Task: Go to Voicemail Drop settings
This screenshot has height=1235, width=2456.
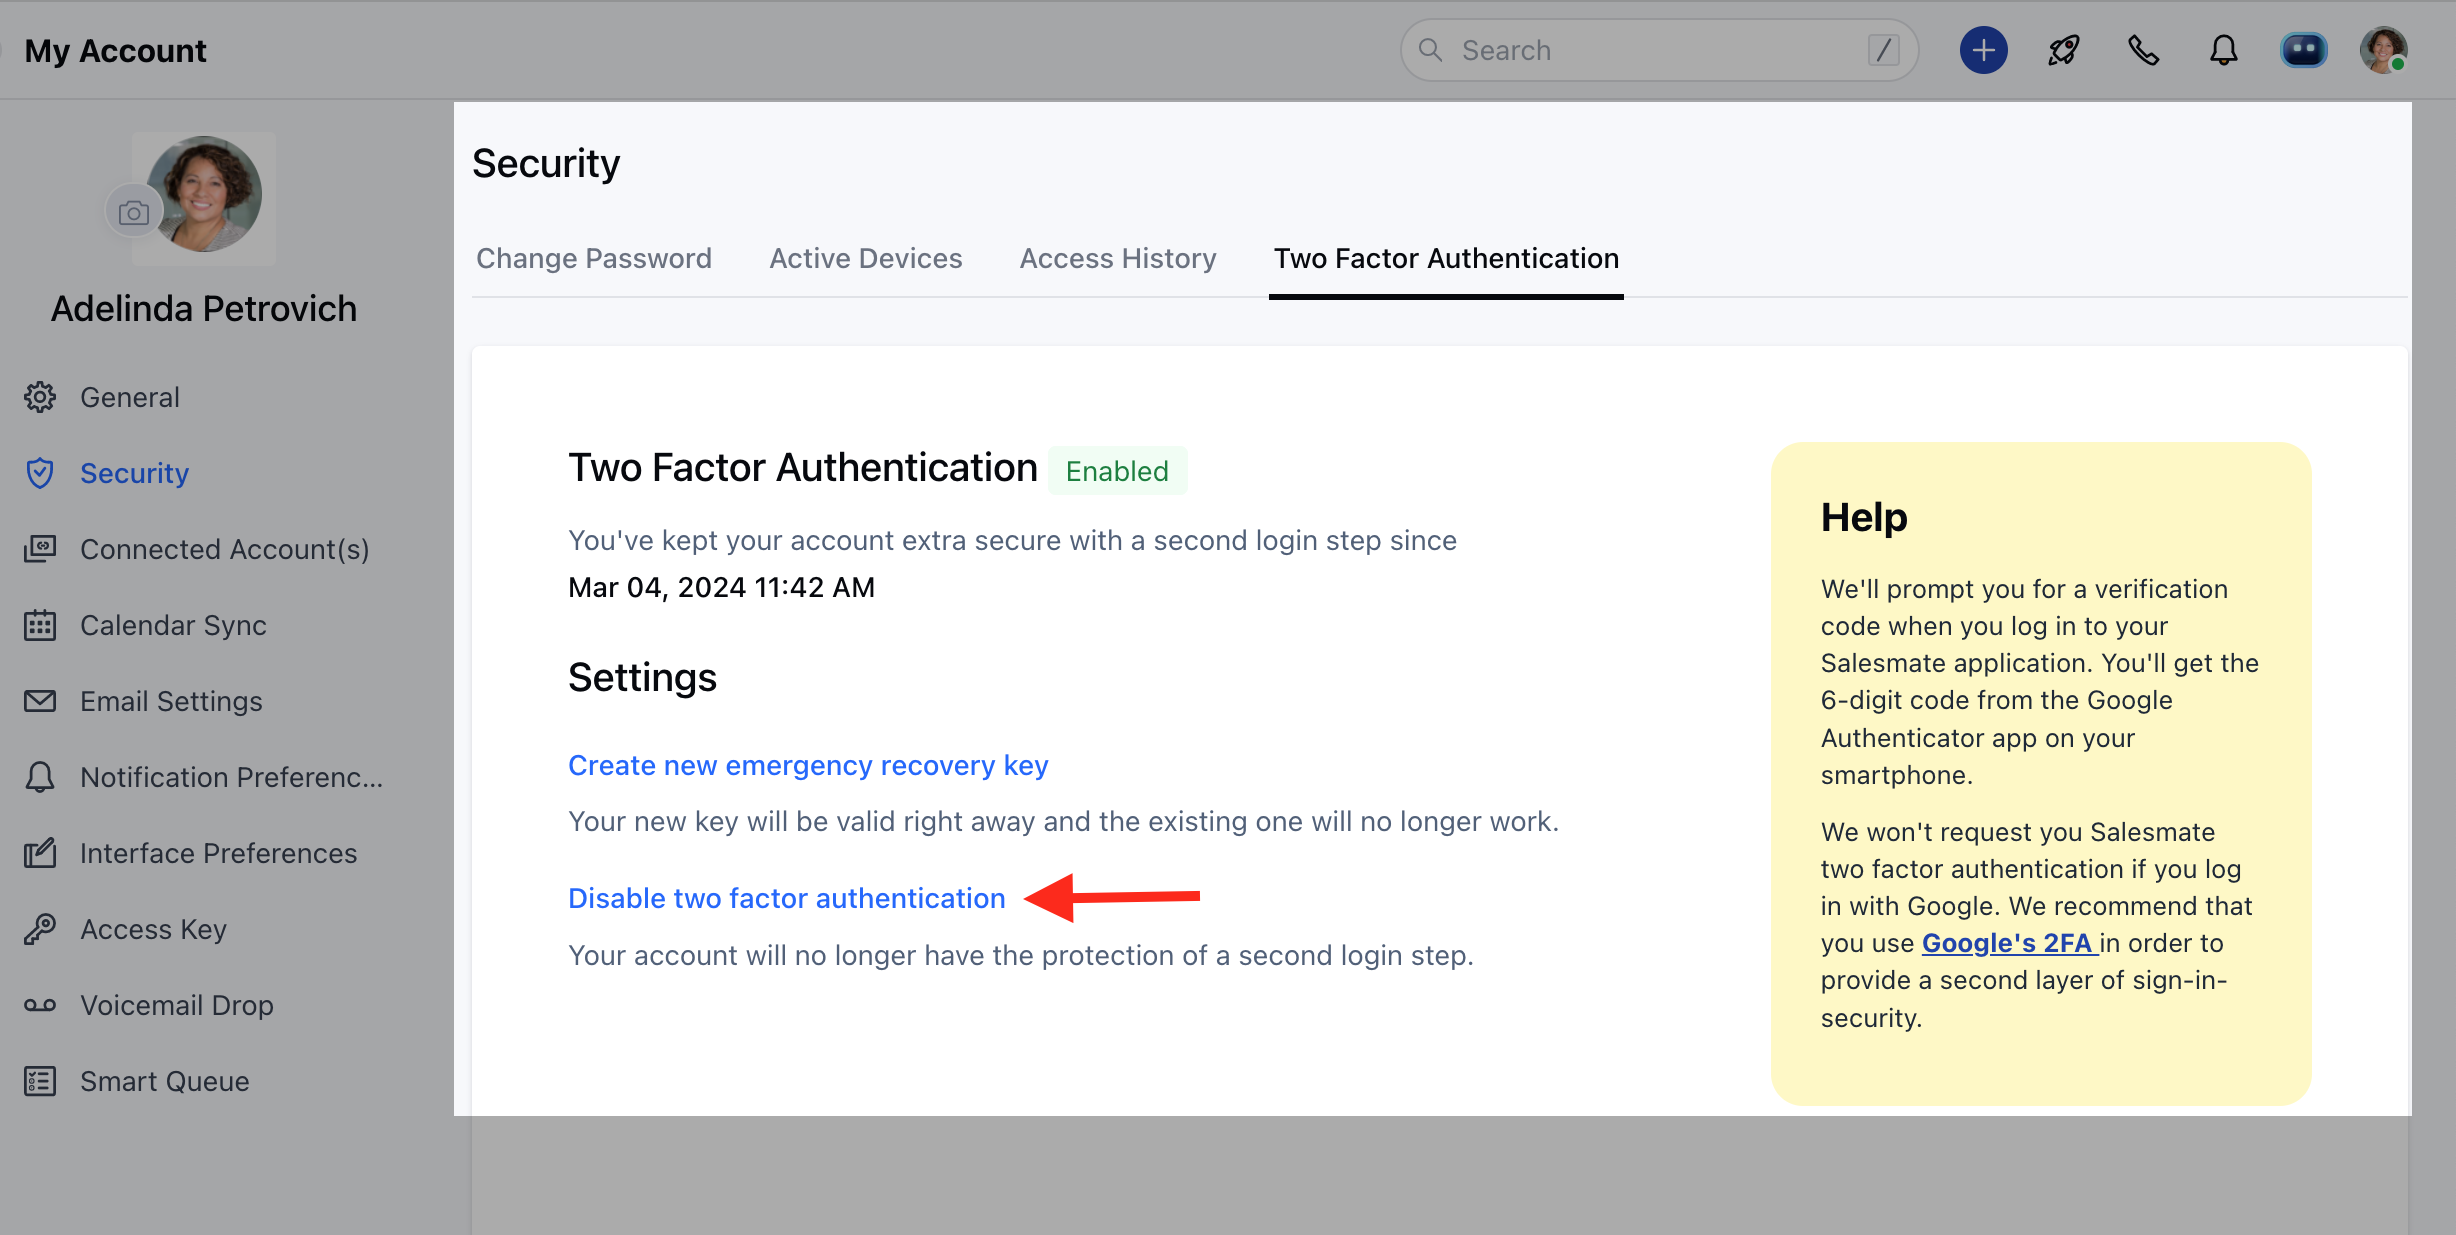Action: pos(176,1005)
